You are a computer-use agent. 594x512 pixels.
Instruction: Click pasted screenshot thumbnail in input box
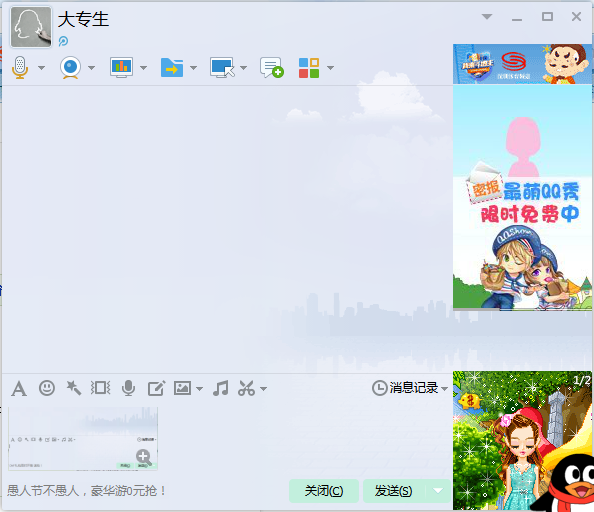83,439
